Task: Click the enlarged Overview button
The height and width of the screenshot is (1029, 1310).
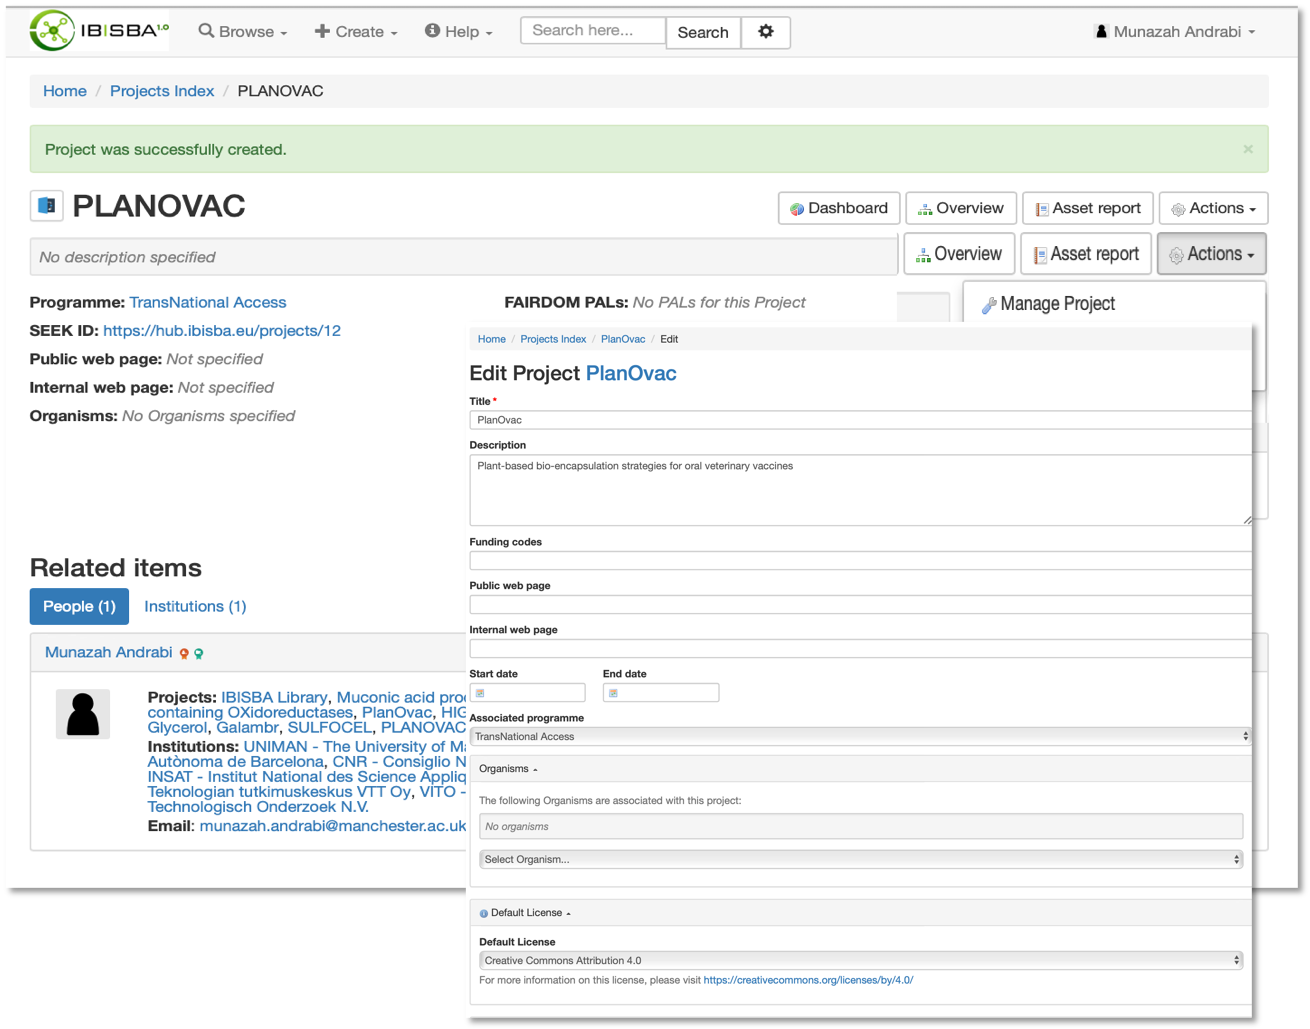Action: pos(959,254)
